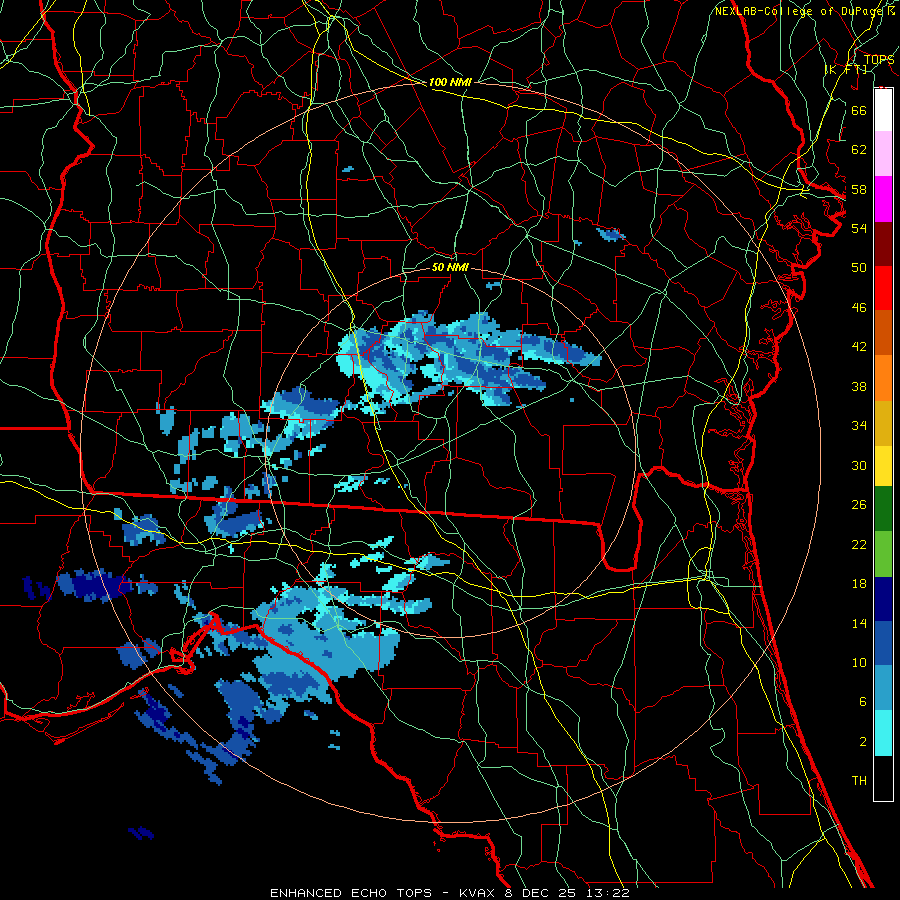Click the light pink swatch on the color scale
Image resolution: width=900 pixels, height=900 pixels.
coord(883,153)
